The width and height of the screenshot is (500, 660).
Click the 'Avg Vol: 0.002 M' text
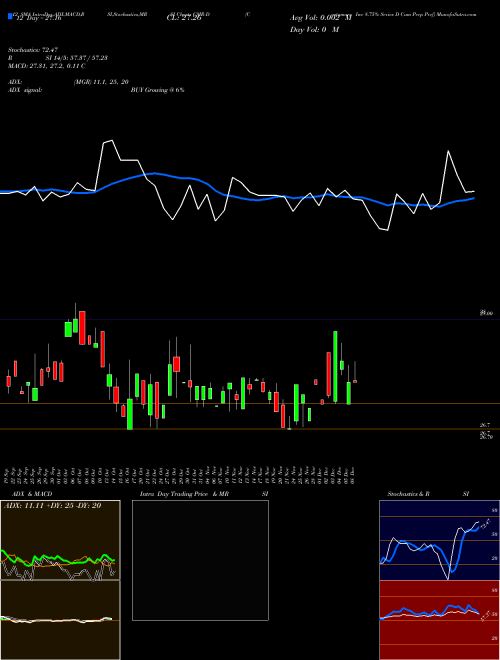click(320, 19)
